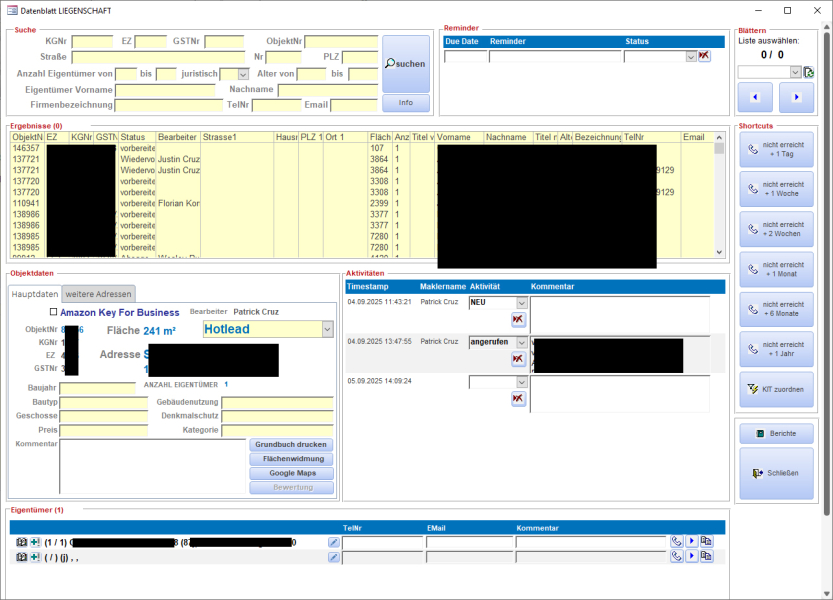Delete the NEU activity entry
833x600 pixels.
(x=518, y=319)
